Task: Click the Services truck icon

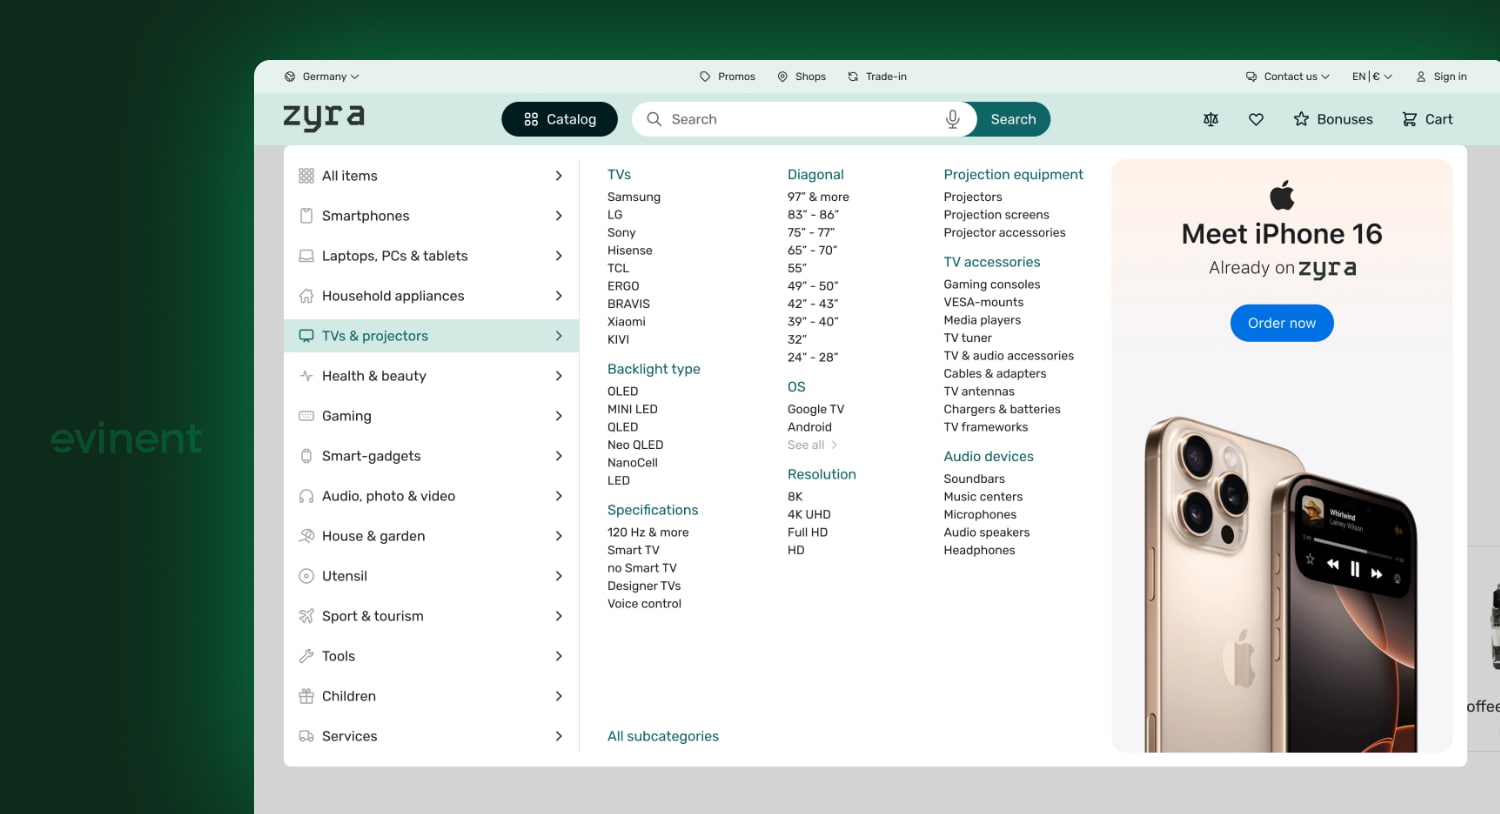Action: 306,736
